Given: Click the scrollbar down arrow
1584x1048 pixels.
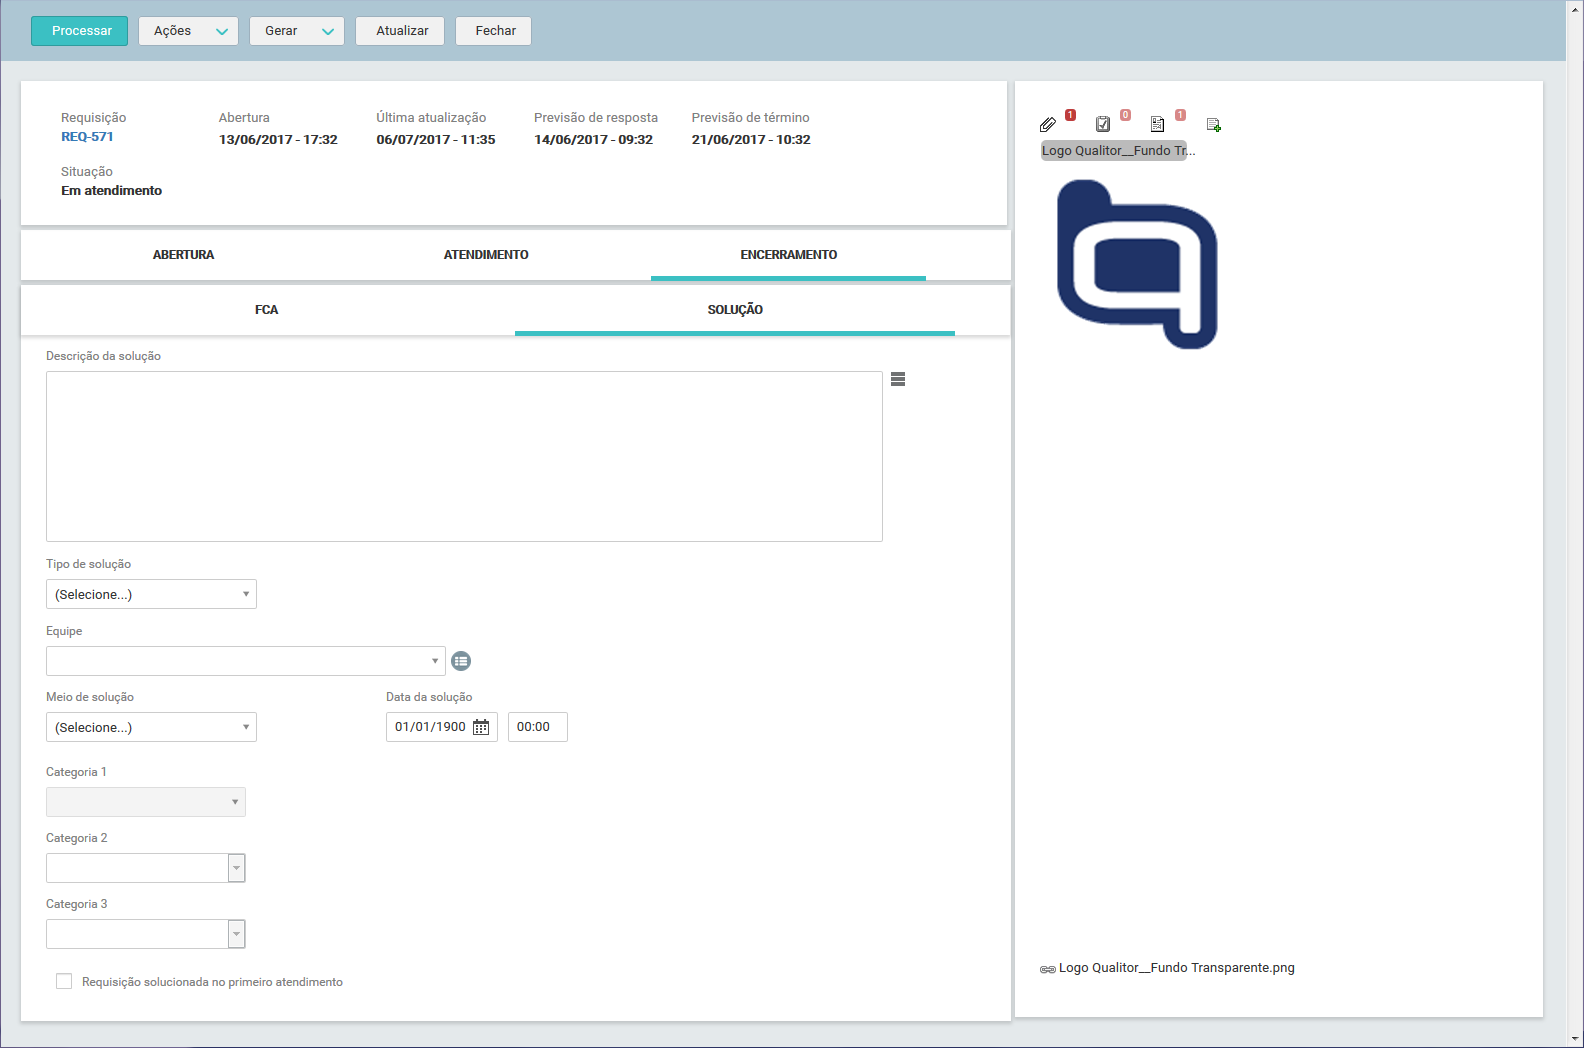Looking at the screenshot, I should 1575,1039.
